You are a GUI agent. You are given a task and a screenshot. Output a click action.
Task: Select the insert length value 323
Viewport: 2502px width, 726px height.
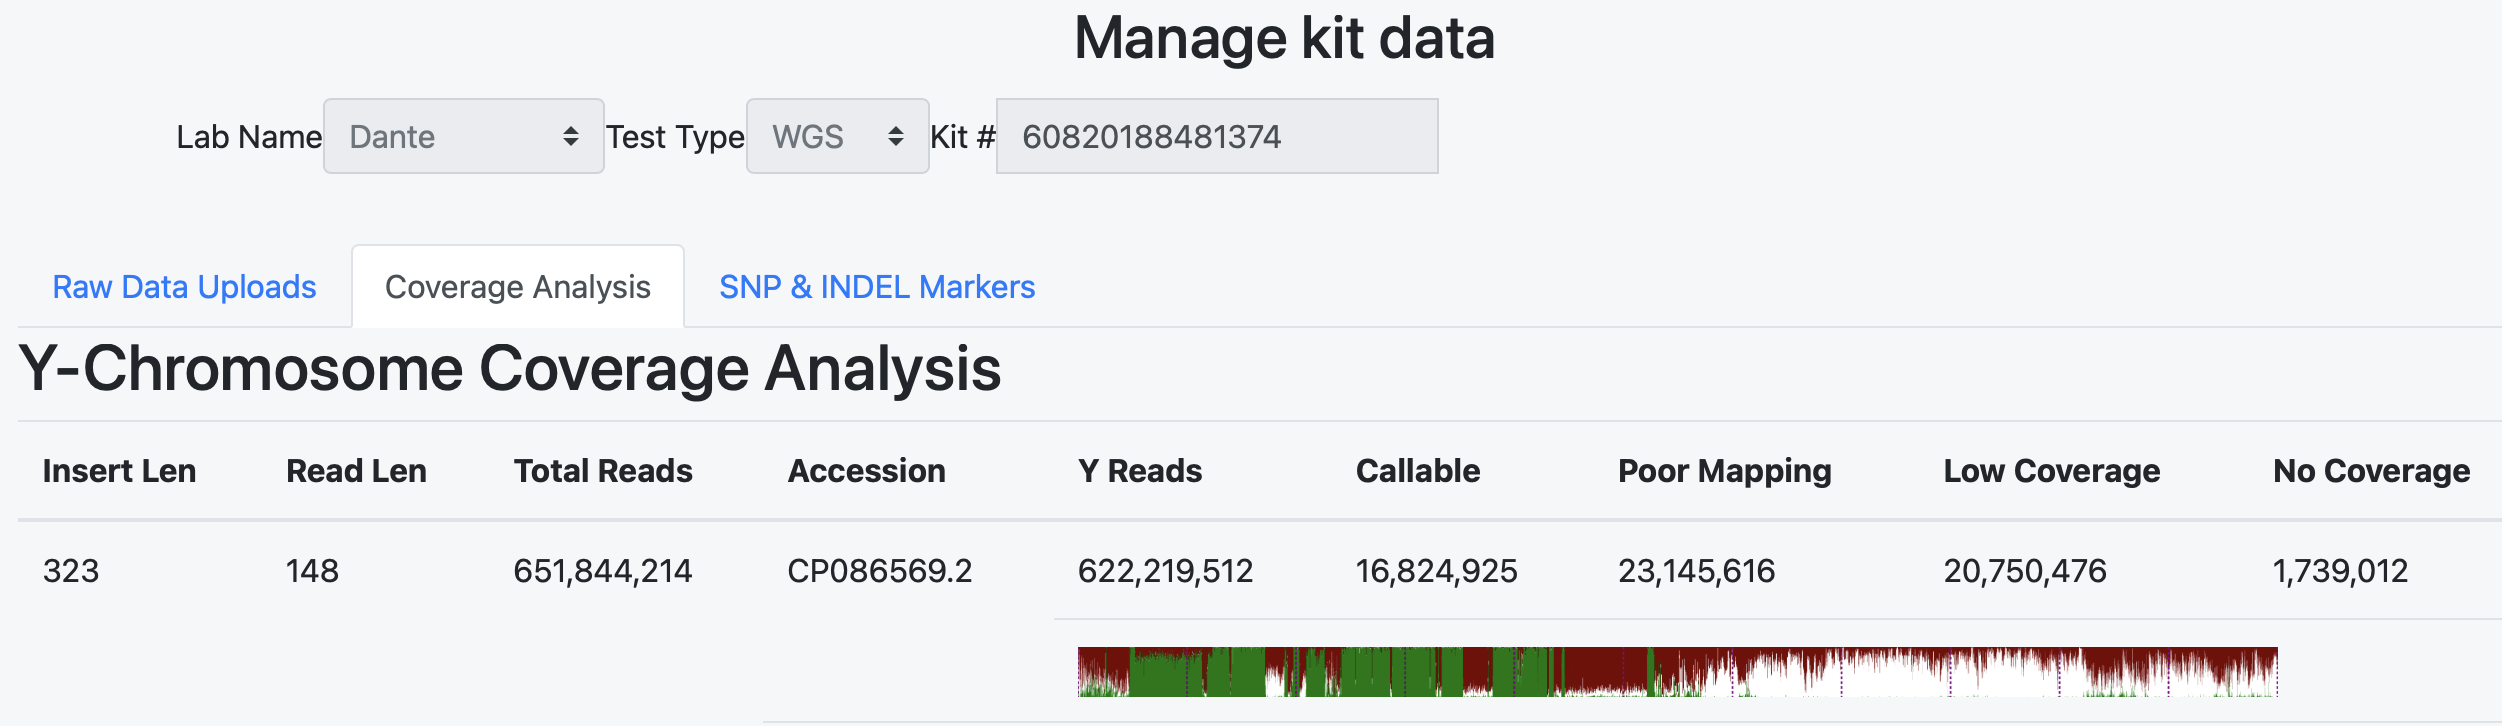click(71, 571)
